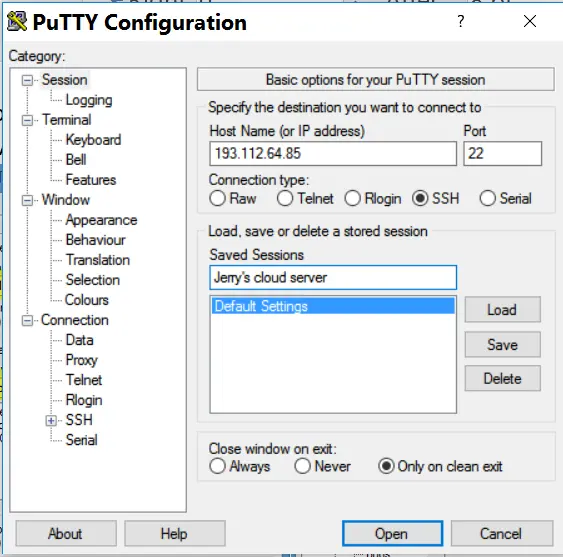Open the Appearance category
563x557 pixels.
(x=101, y=220)
